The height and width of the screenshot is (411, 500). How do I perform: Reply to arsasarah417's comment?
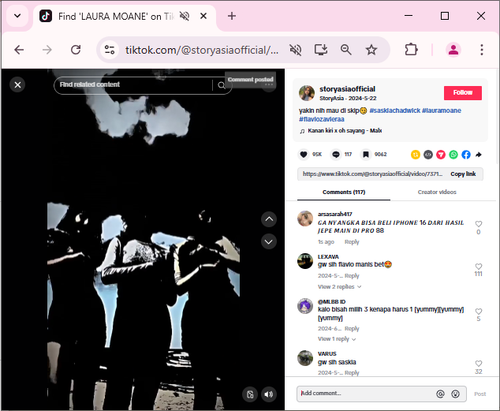click(352, 242)
